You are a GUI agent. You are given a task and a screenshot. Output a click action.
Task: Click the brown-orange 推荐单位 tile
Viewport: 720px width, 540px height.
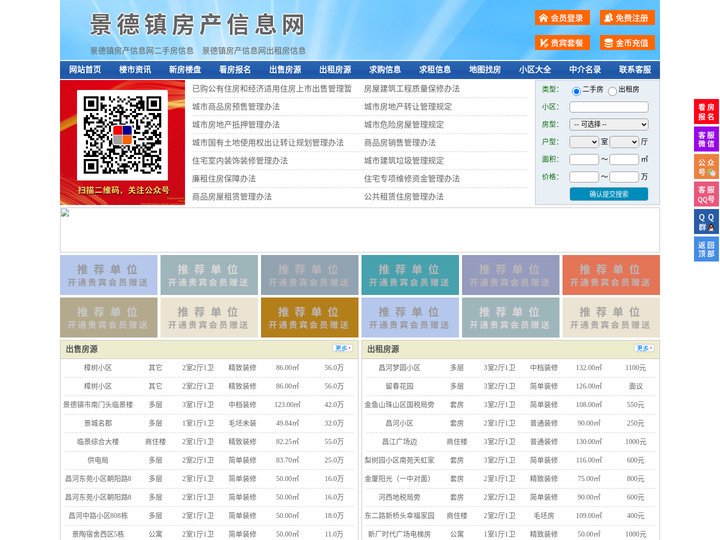click(x=309, y=318)
